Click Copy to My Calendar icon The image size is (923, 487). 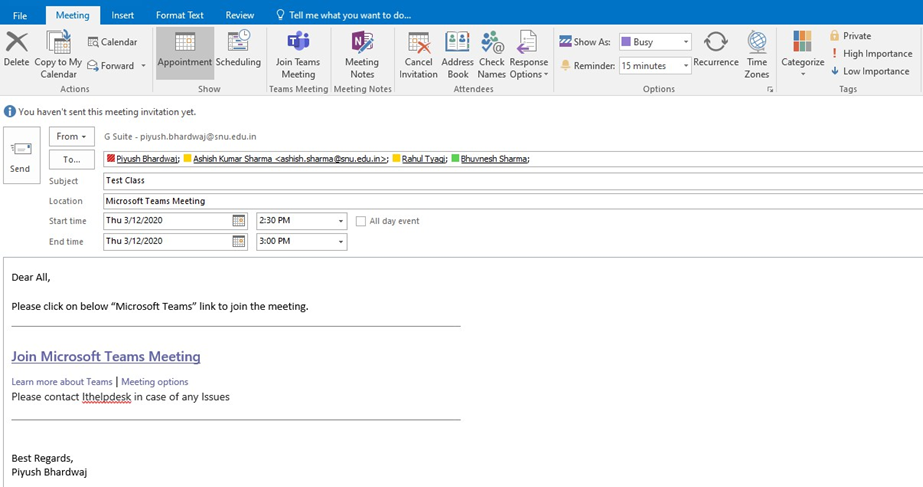(x=58, y=42)
